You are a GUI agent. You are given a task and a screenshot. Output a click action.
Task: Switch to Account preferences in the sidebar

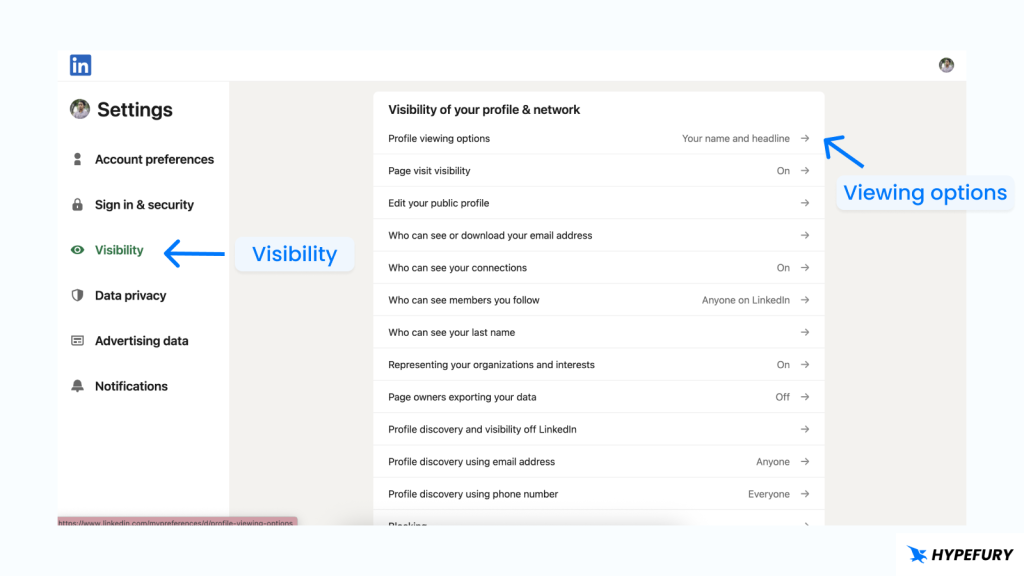point(154,159)
